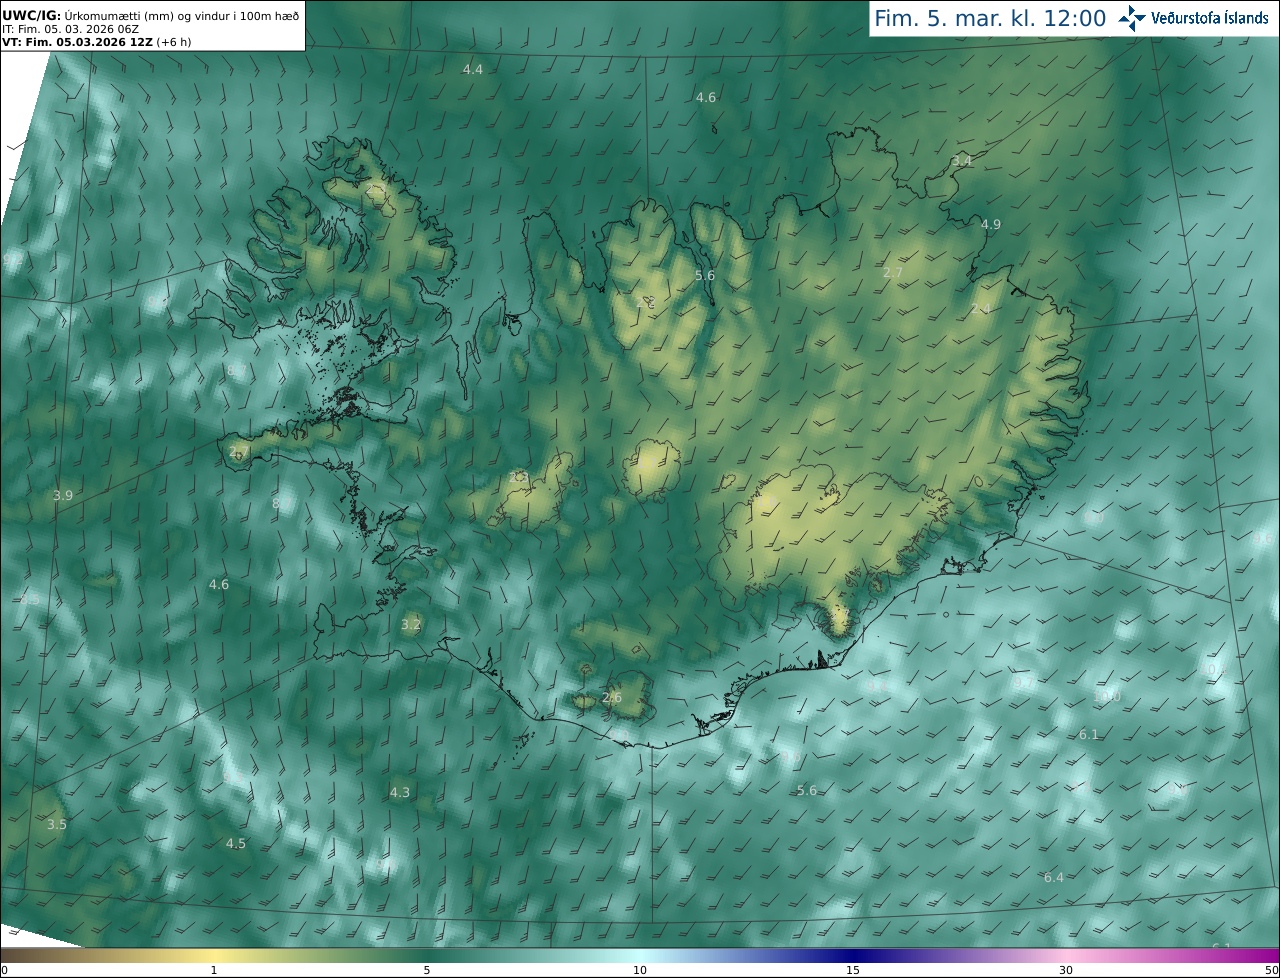Click the '30' tick on the colour scale

pos(1066,970)
